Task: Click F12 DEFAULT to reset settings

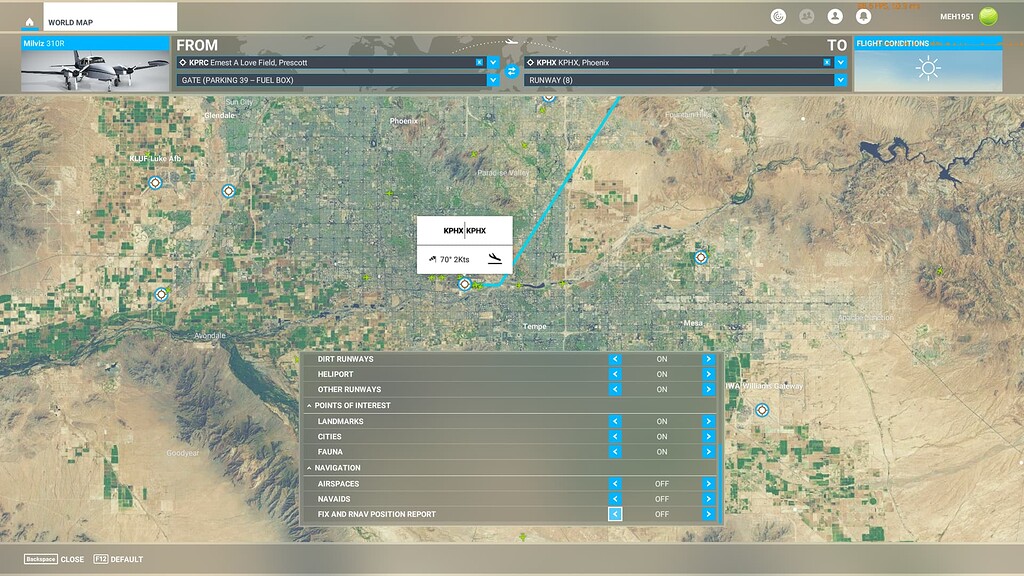Action: pyautogui.click(x=119, y=560)
